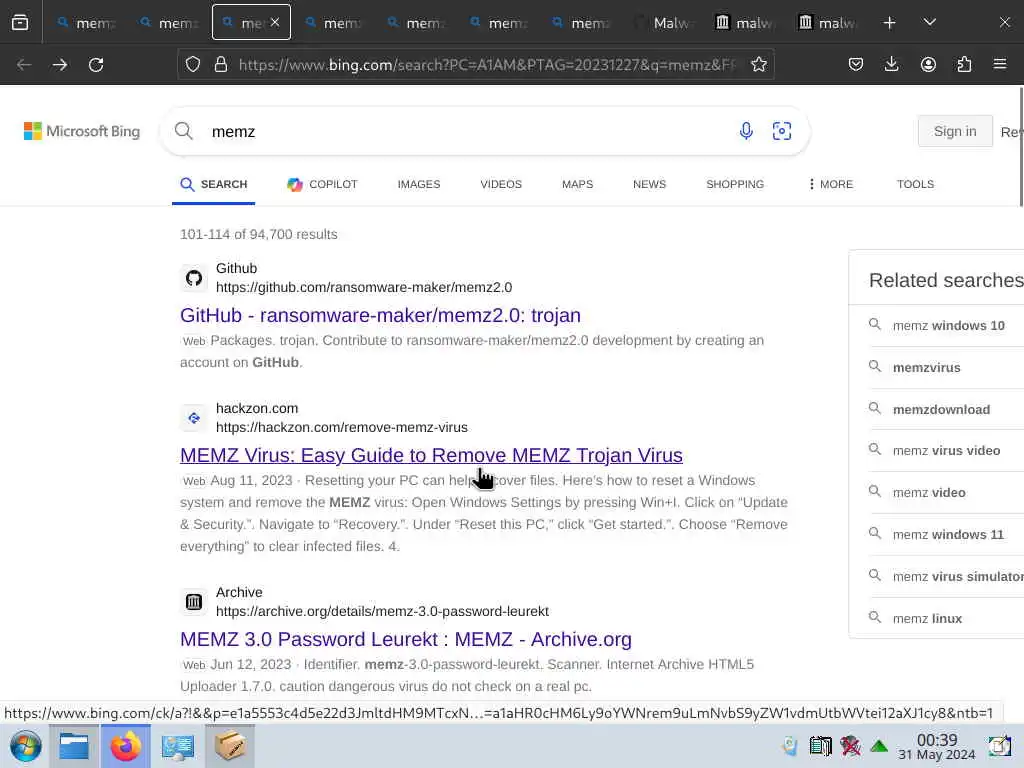Switch to the NEWS tab
This screenshot has width=1024, height=768.
[x=649, y=185]
